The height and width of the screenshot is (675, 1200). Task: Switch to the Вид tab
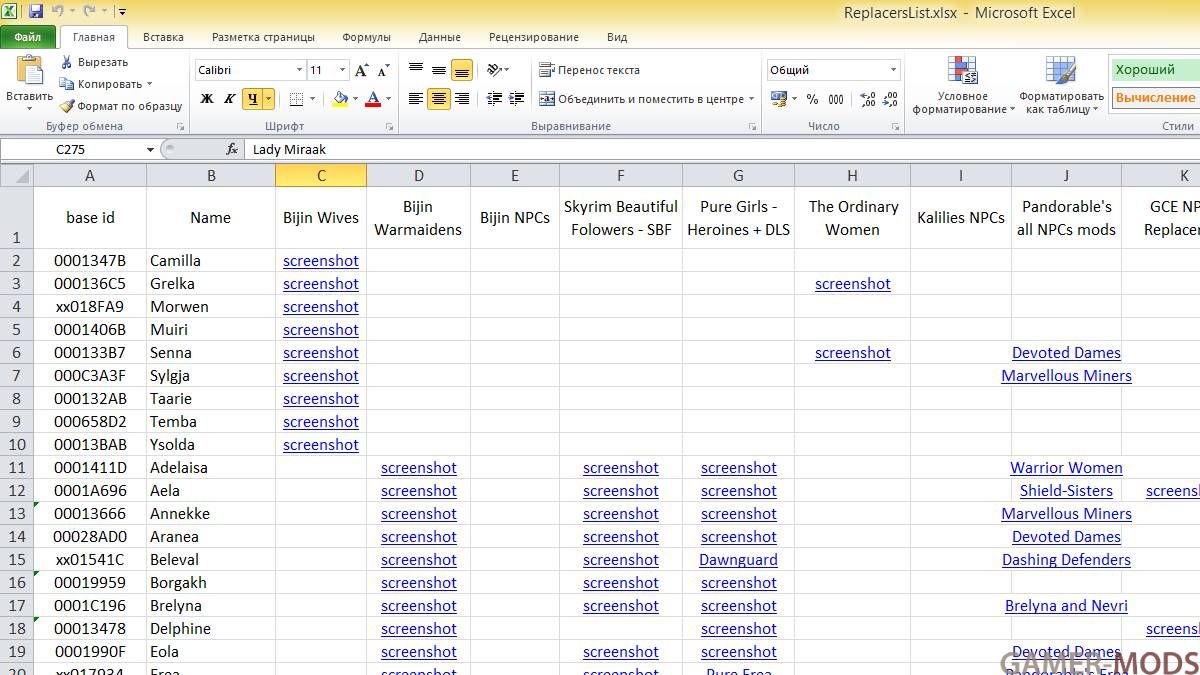[x=617, y=37]
